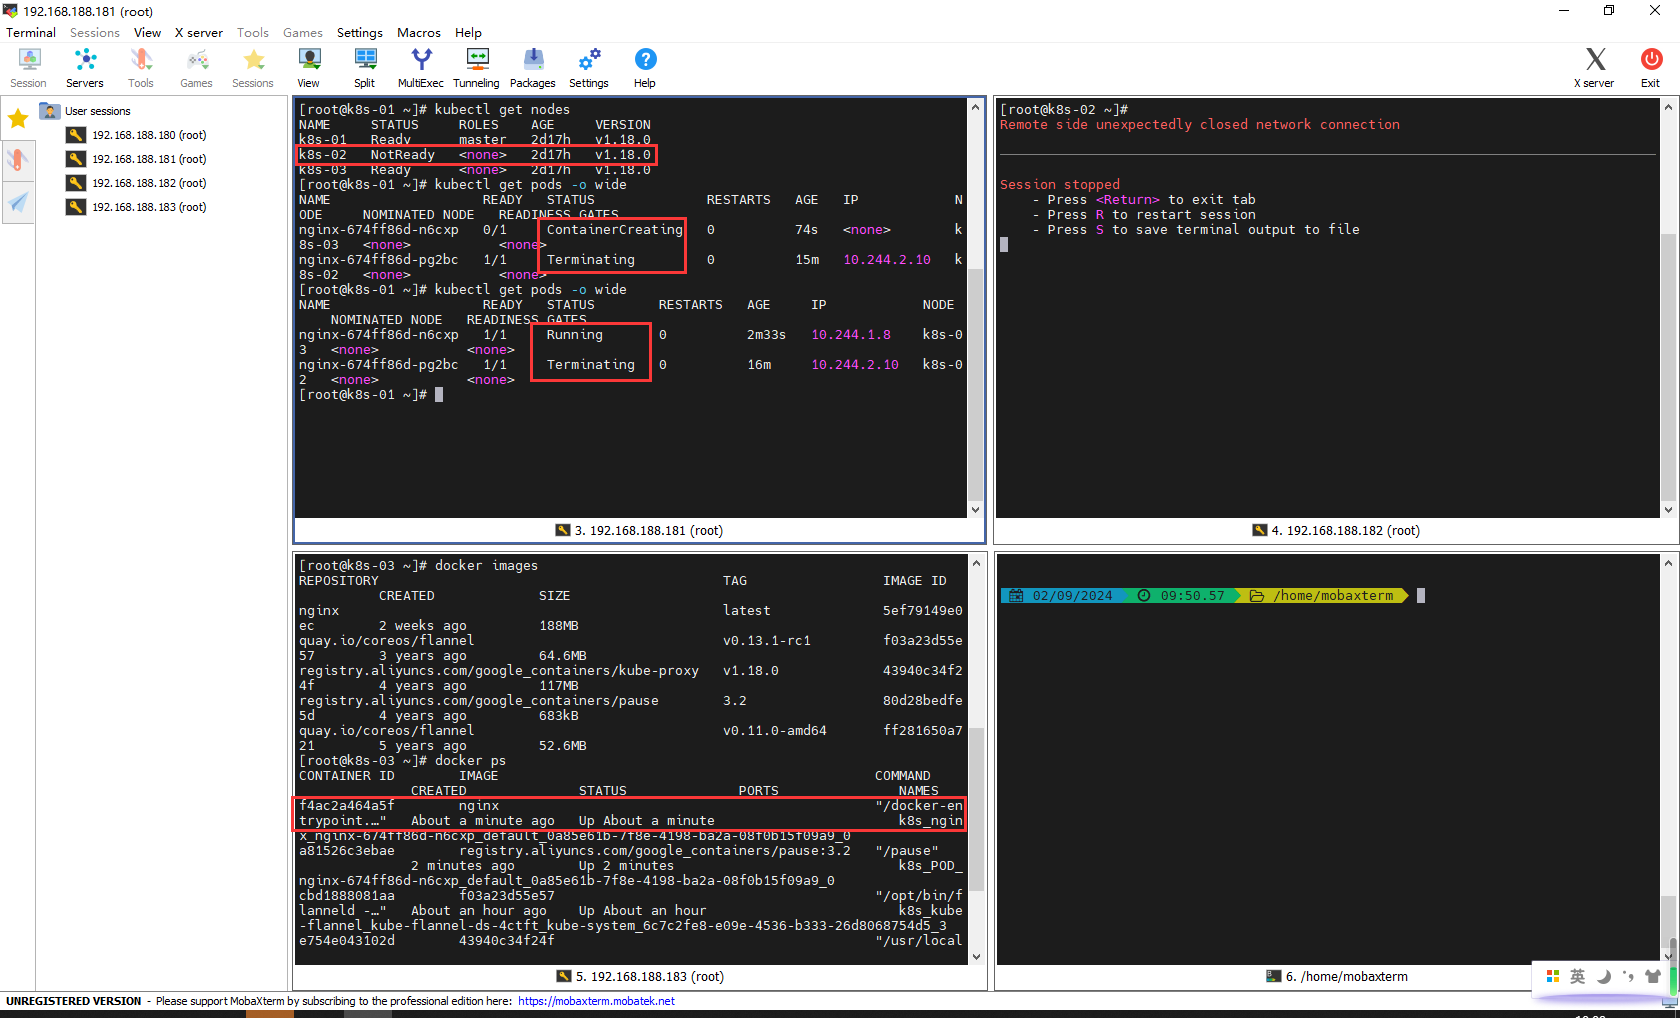Open the Games toolbar icon
This screenshot has width=1680, height=1018.
[x=196, y=68]
